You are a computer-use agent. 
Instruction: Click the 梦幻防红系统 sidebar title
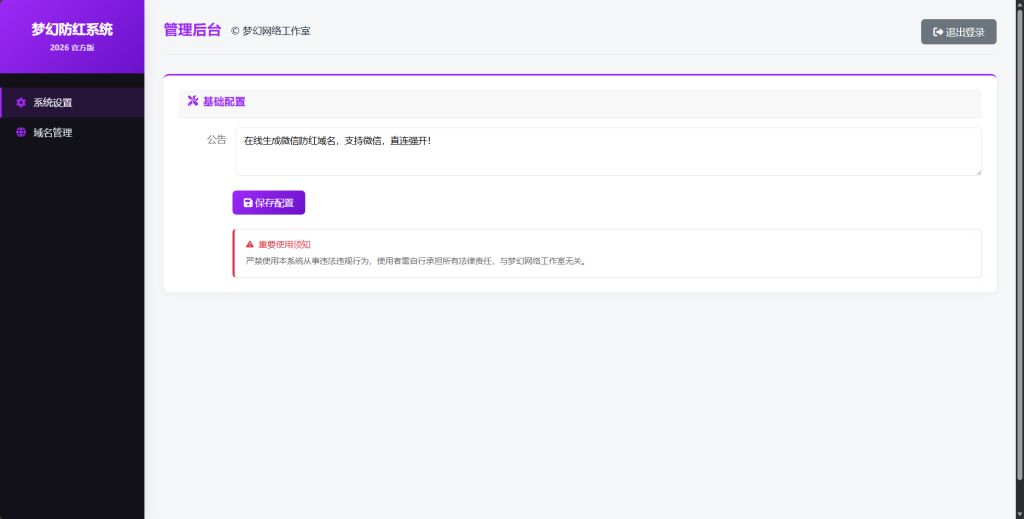[72, 29]
